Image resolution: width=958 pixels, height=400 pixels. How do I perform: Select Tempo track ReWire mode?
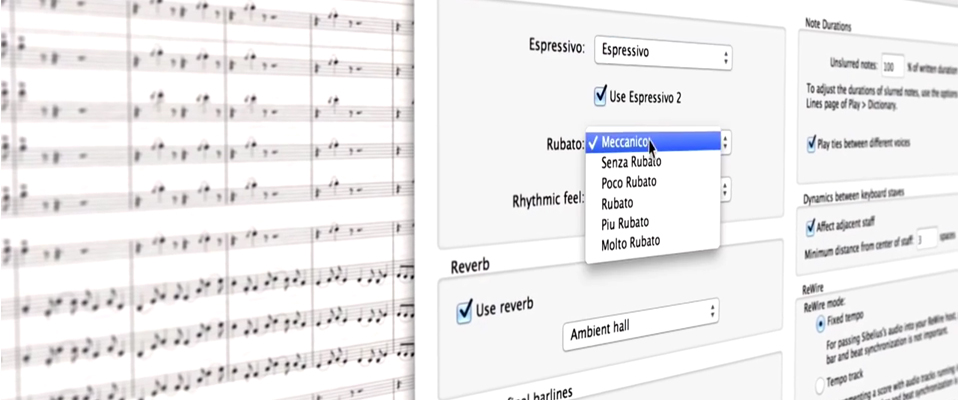821,385
